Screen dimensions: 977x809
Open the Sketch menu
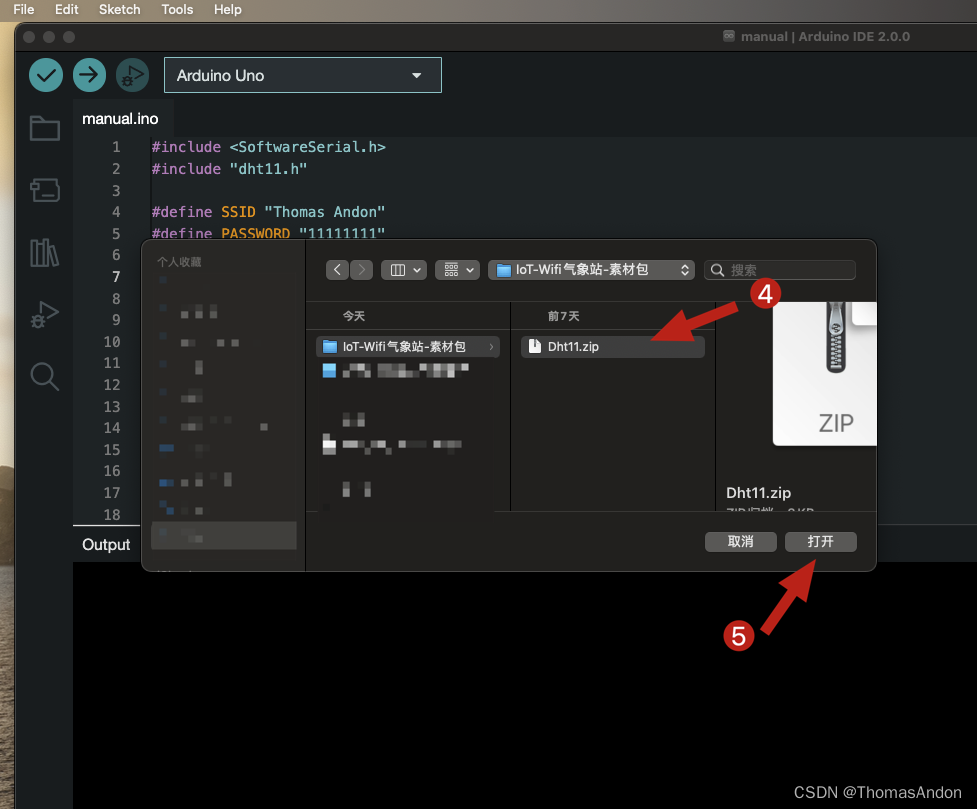pyautogui.click(x=120, y=9)
